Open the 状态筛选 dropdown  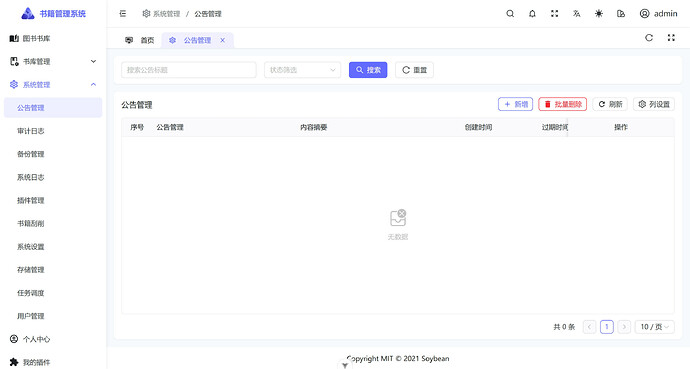(302, 70)
